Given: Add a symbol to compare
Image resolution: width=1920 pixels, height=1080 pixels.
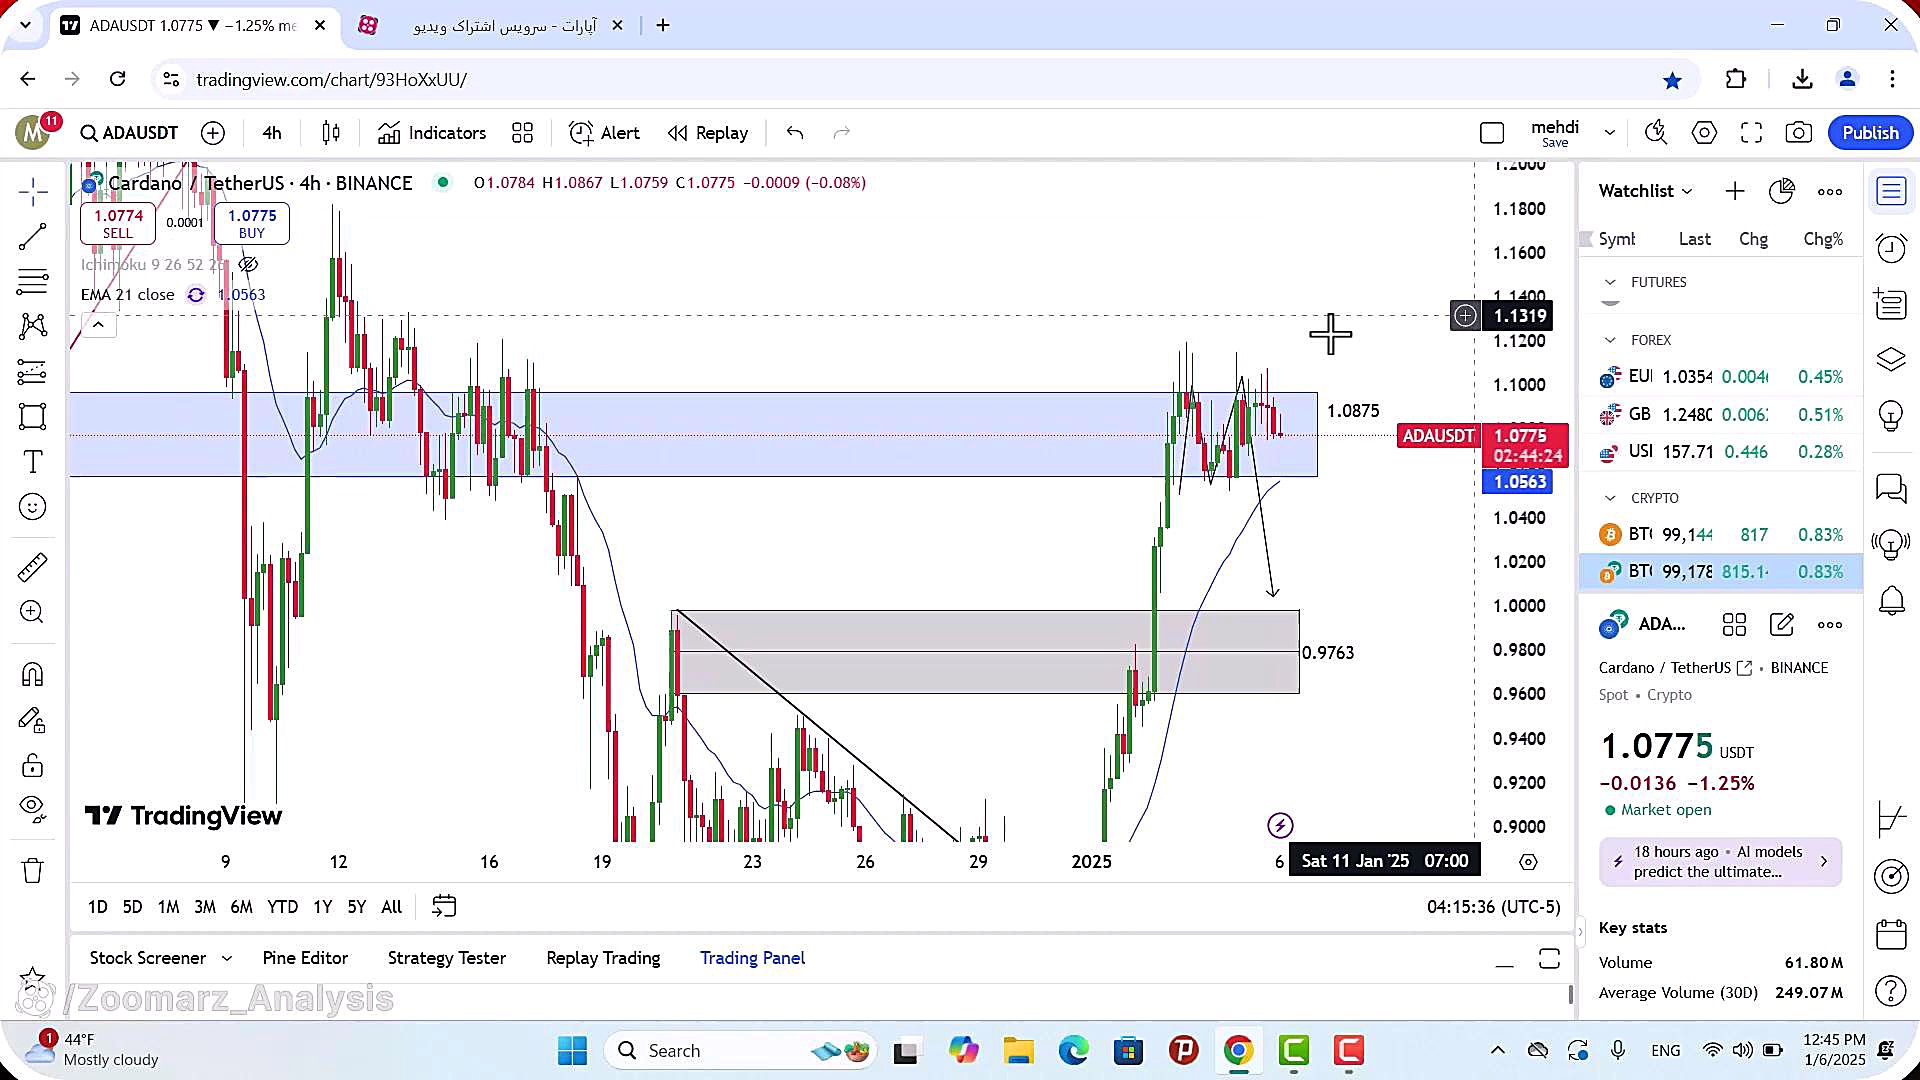Looking at the screenshot, I should pos(213,133).
